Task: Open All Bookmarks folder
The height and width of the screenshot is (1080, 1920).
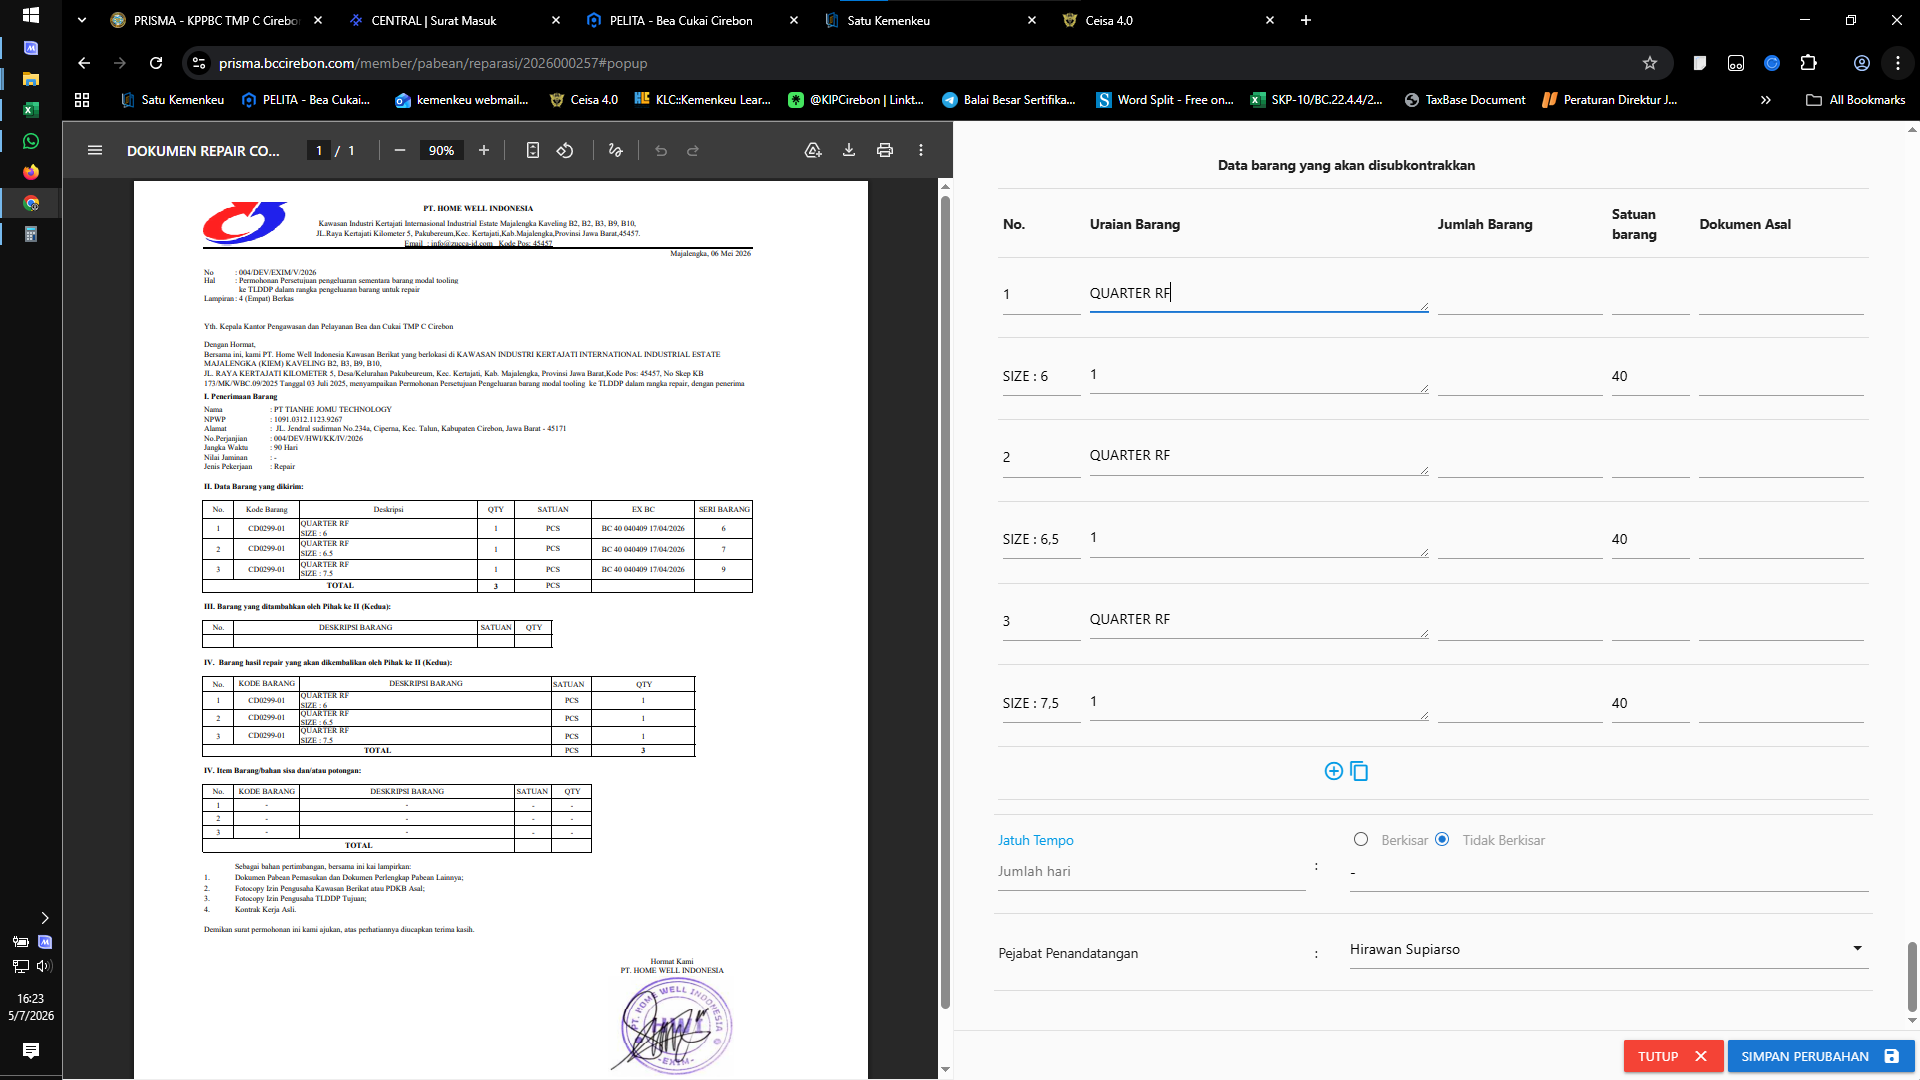Action: (x=1856, y=100)
